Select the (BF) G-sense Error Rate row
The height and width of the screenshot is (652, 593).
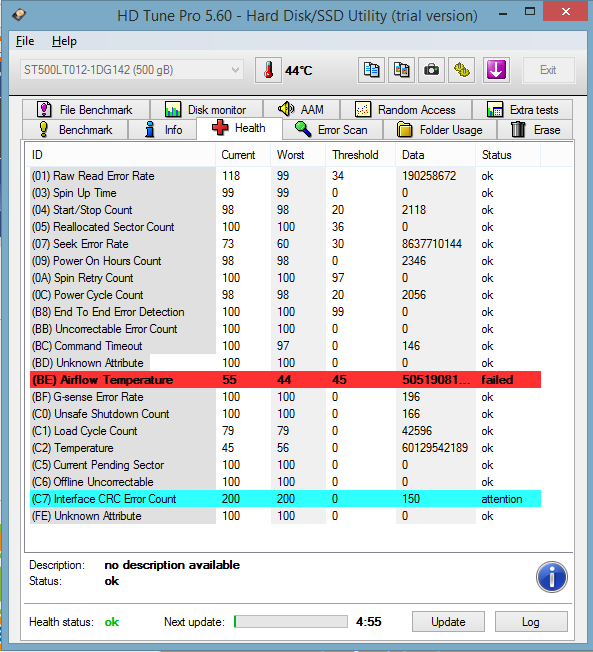285,397
